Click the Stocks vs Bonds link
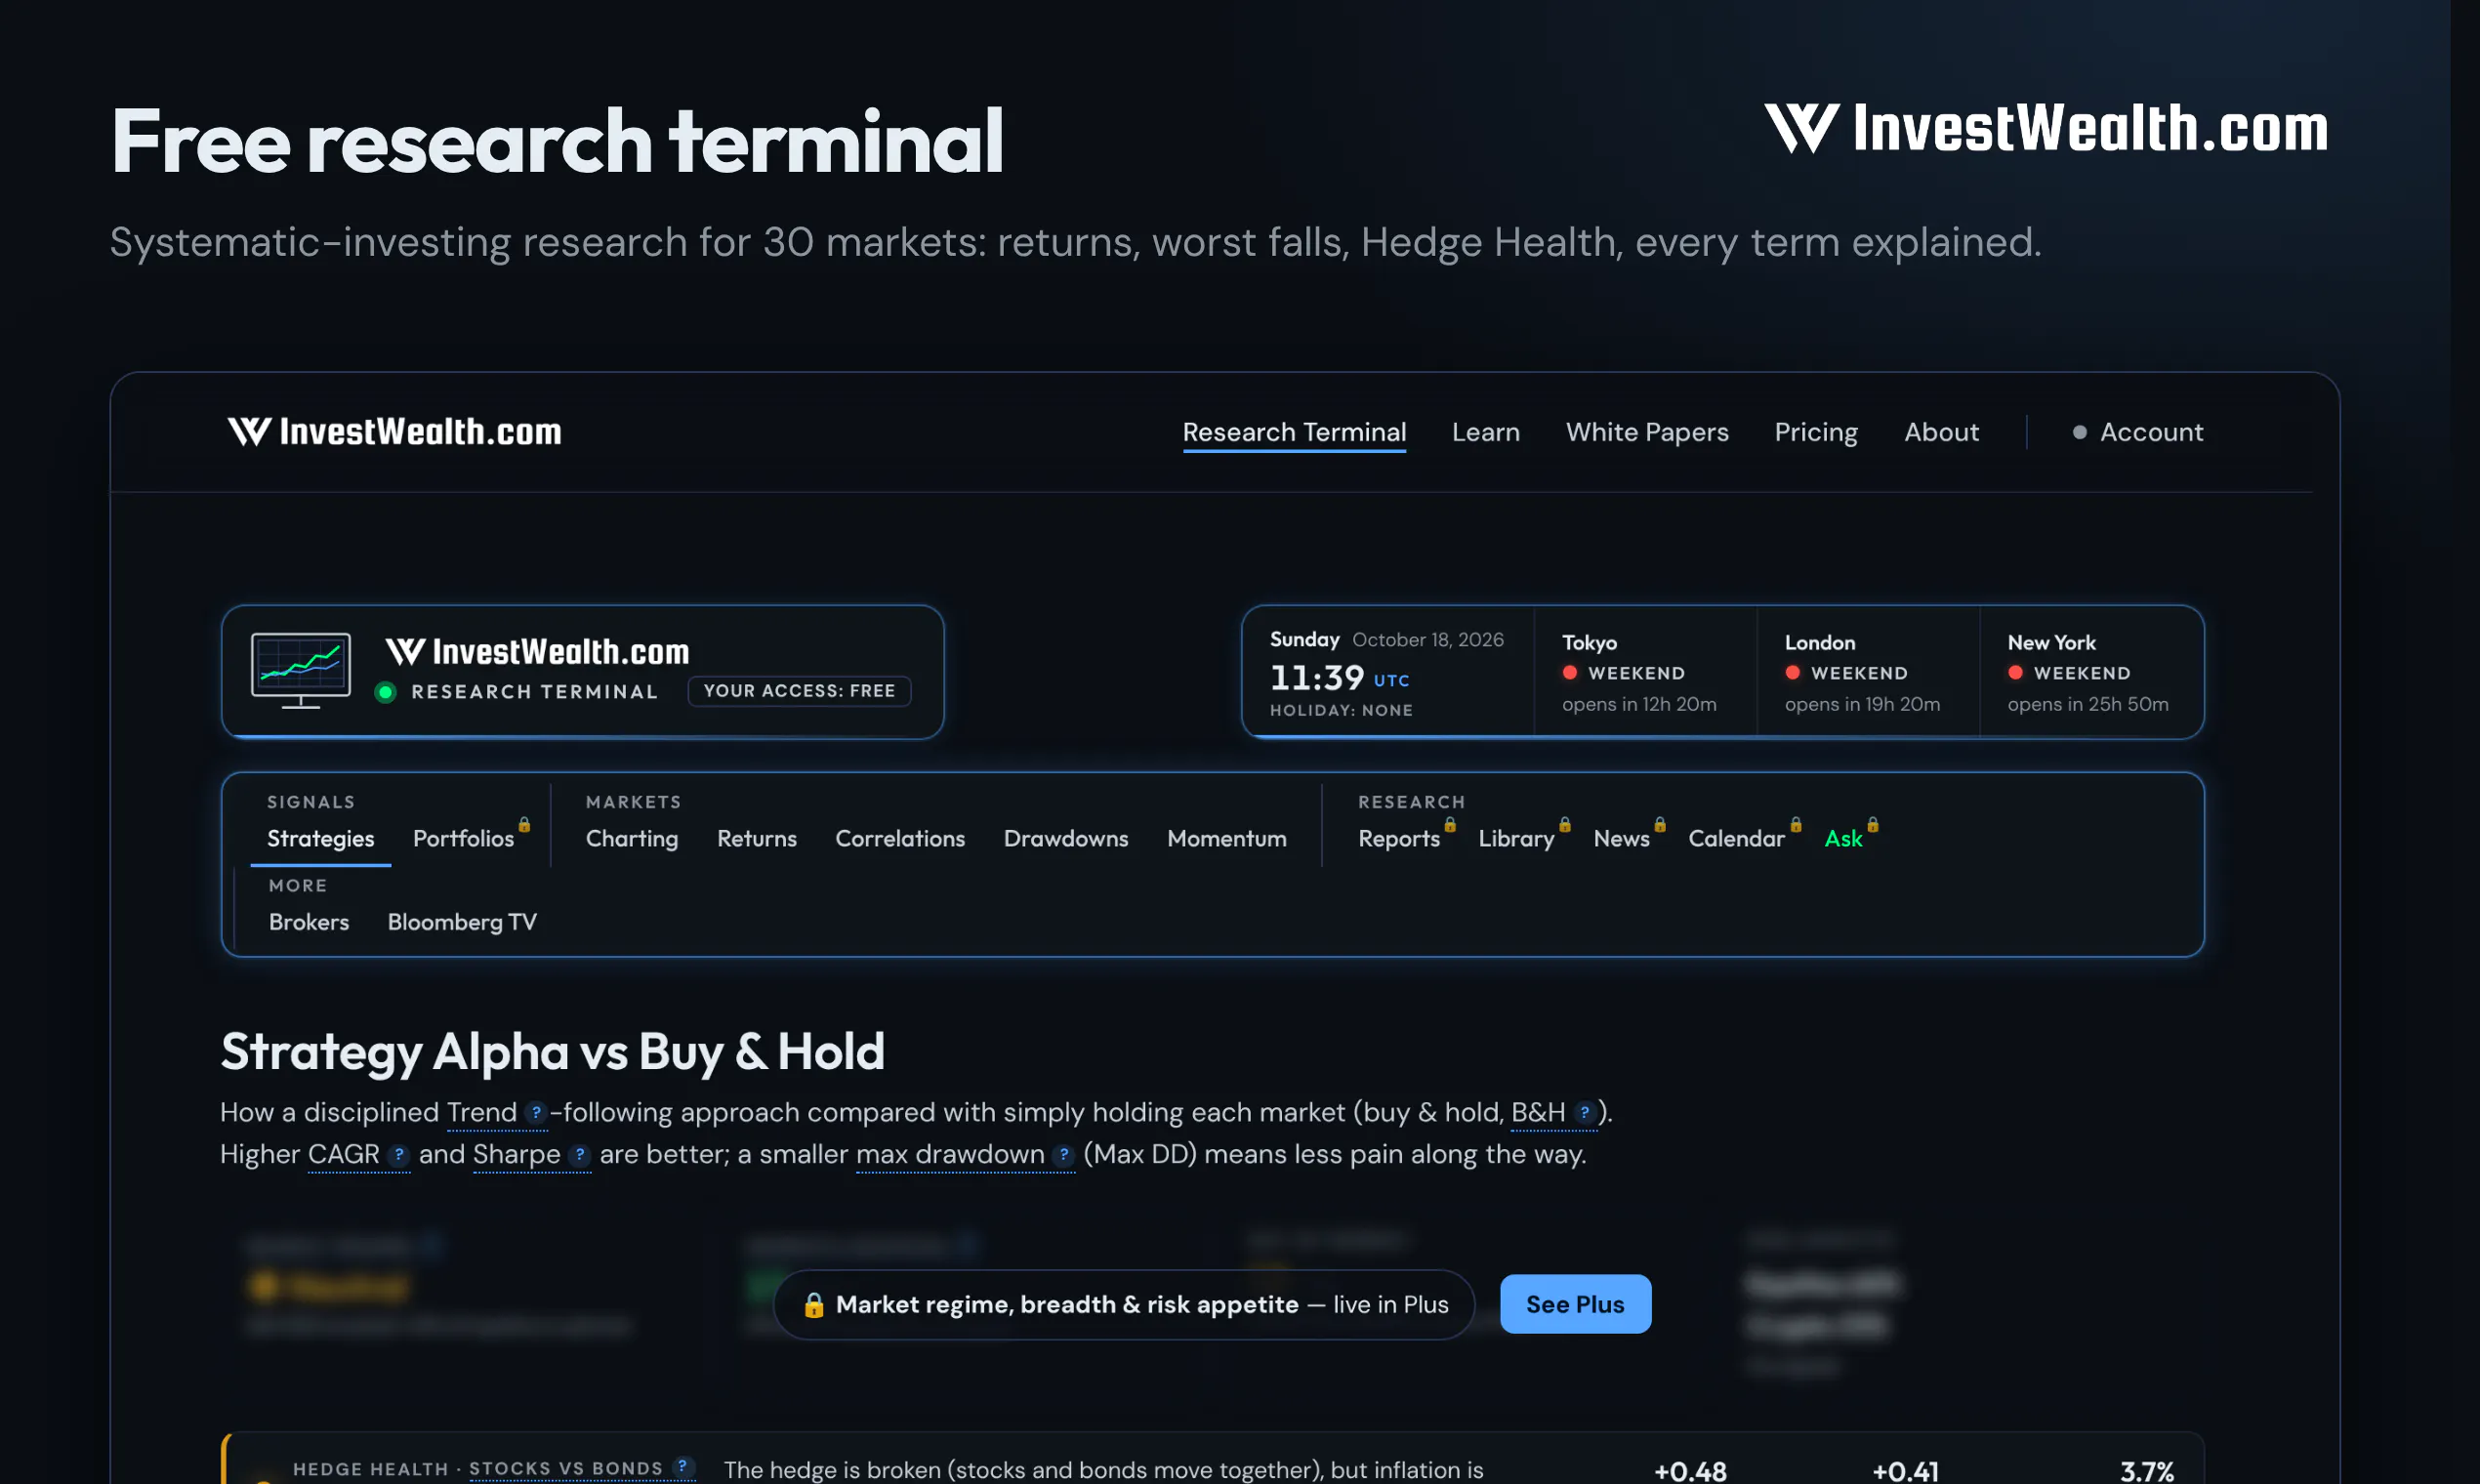 [x=565, y=1468]
